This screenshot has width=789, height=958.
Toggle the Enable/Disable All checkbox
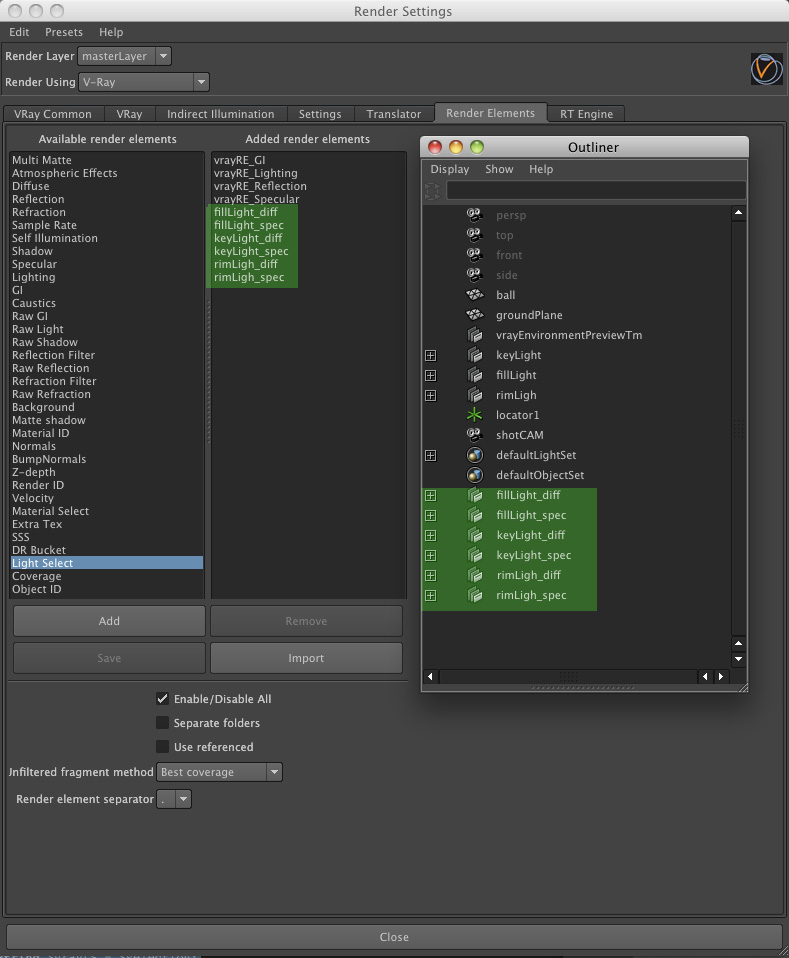[163, 698]
